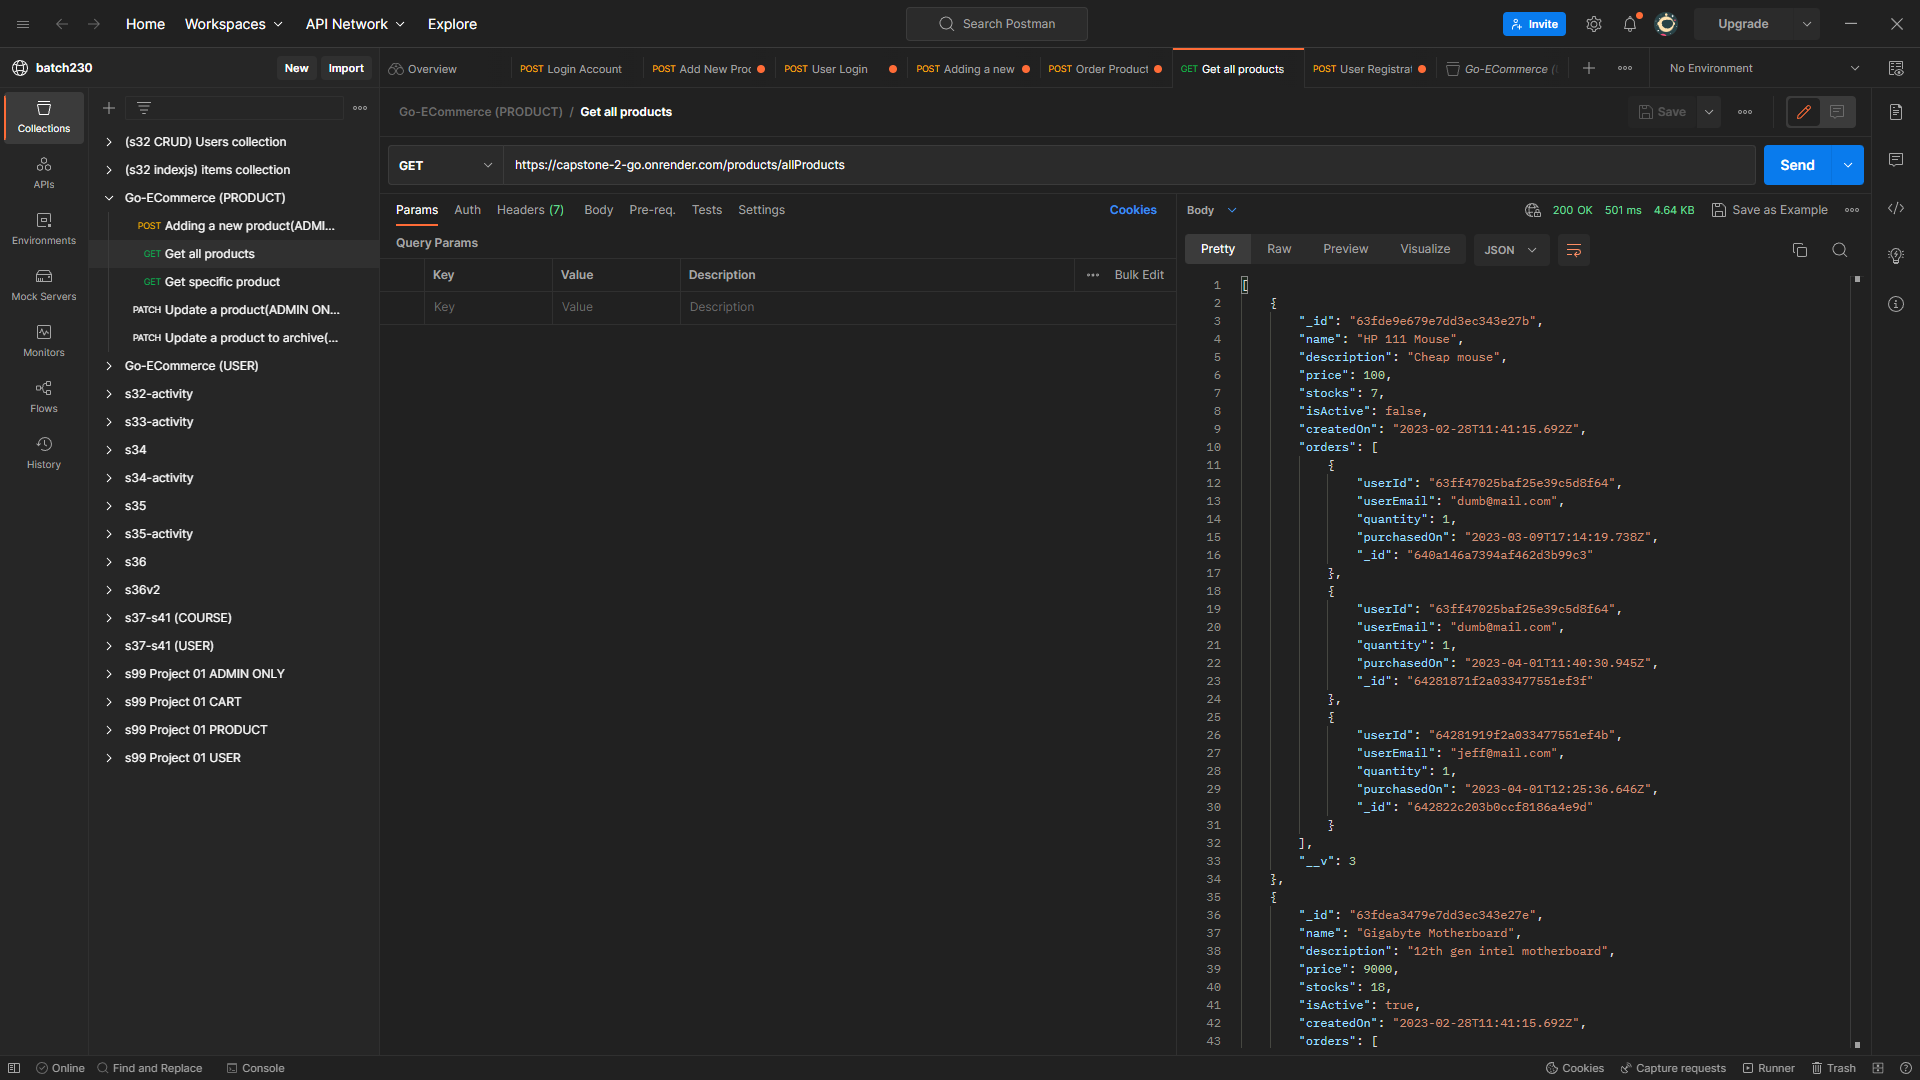This screenshot has width=1920, height=1080.
Task: Click Bulk Edit in query params
Action: [1139, 275]
